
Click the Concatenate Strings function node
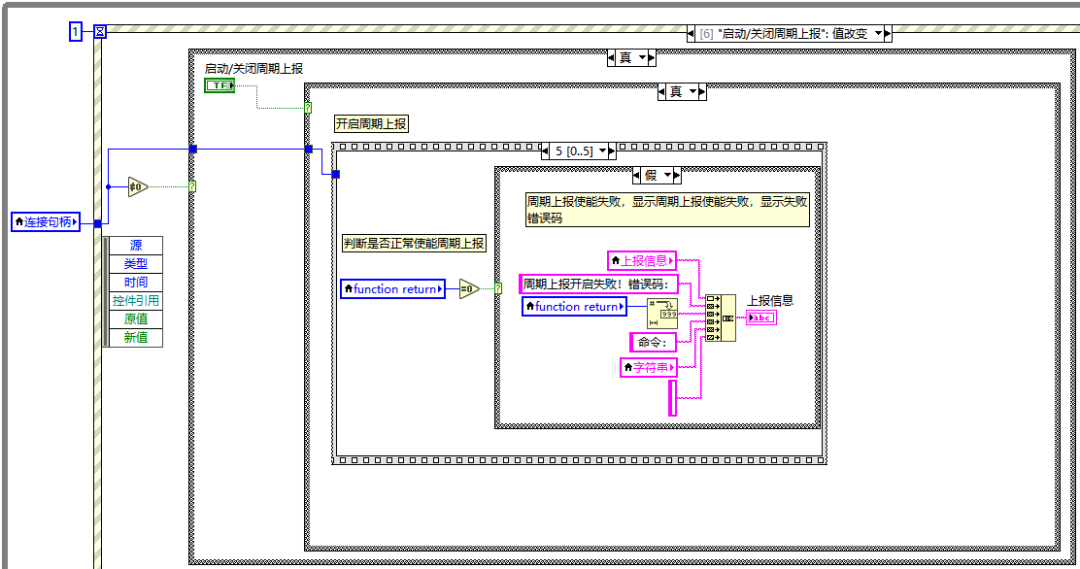pyautogui.click(x=720, y=318)
